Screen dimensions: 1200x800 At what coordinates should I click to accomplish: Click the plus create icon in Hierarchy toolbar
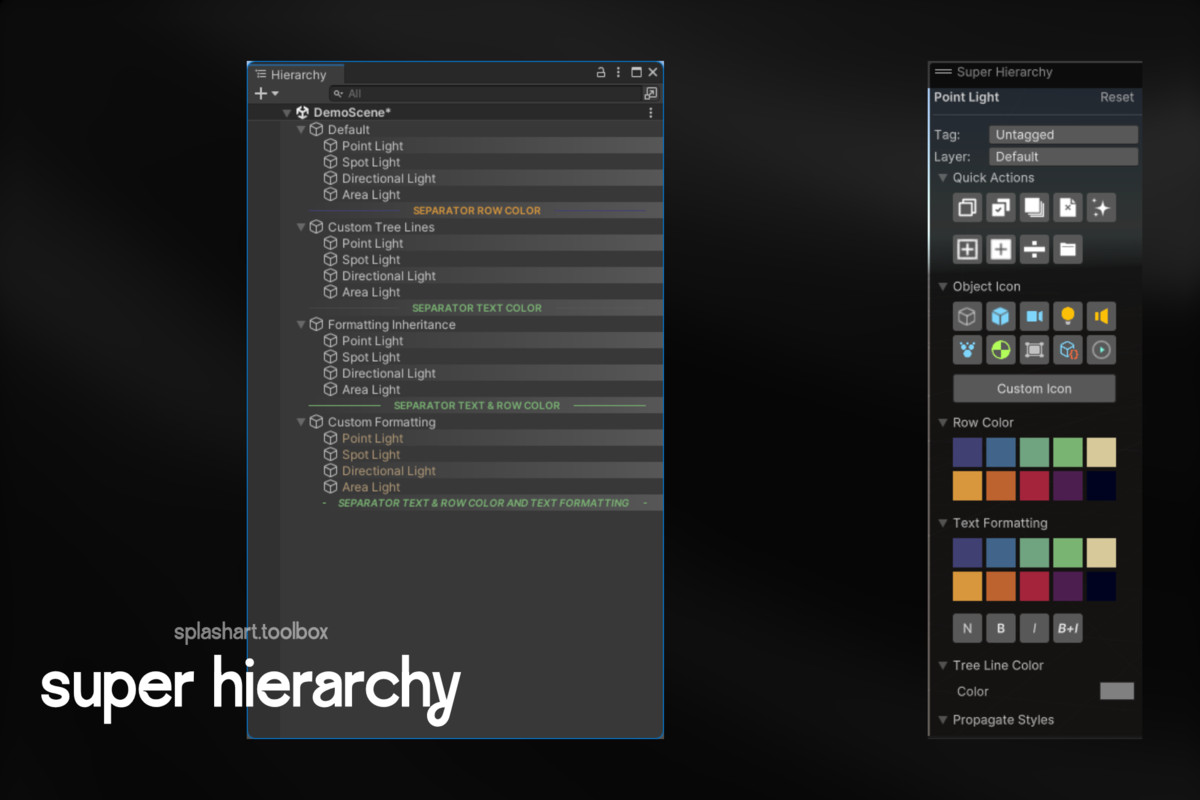point(261,93)
